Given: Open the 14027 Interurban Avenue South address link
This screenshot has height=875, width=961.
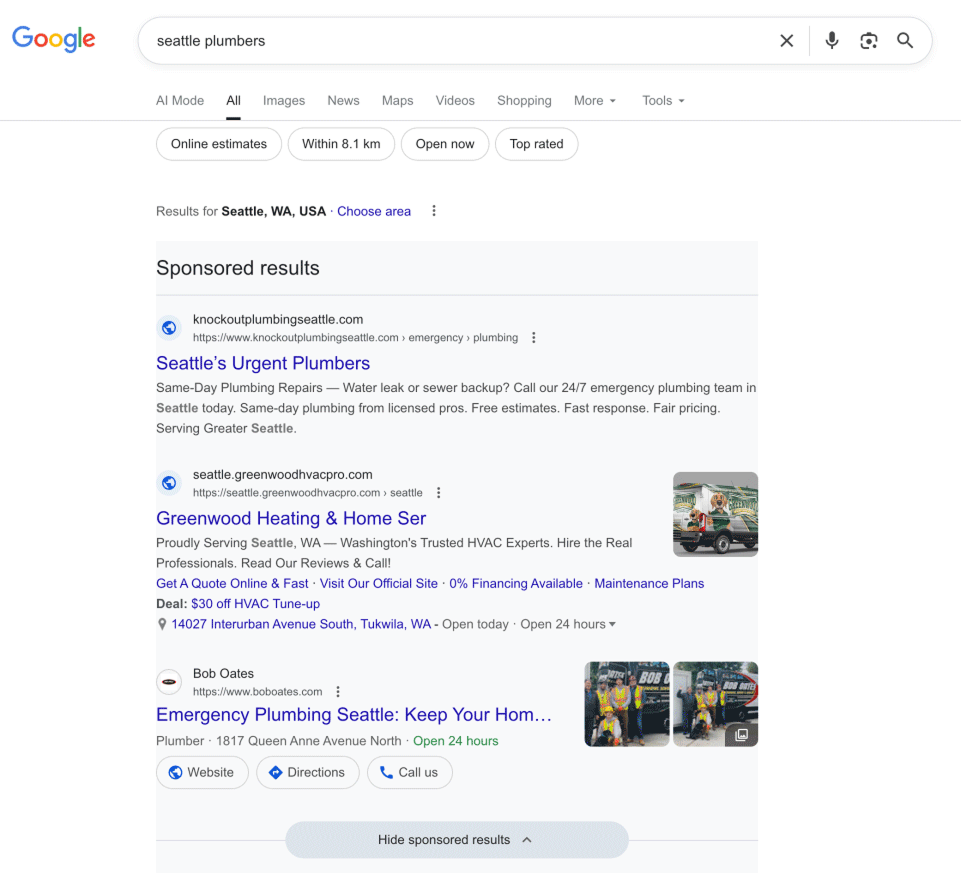Looking at the screenshot, I should (x=301, y=624).
